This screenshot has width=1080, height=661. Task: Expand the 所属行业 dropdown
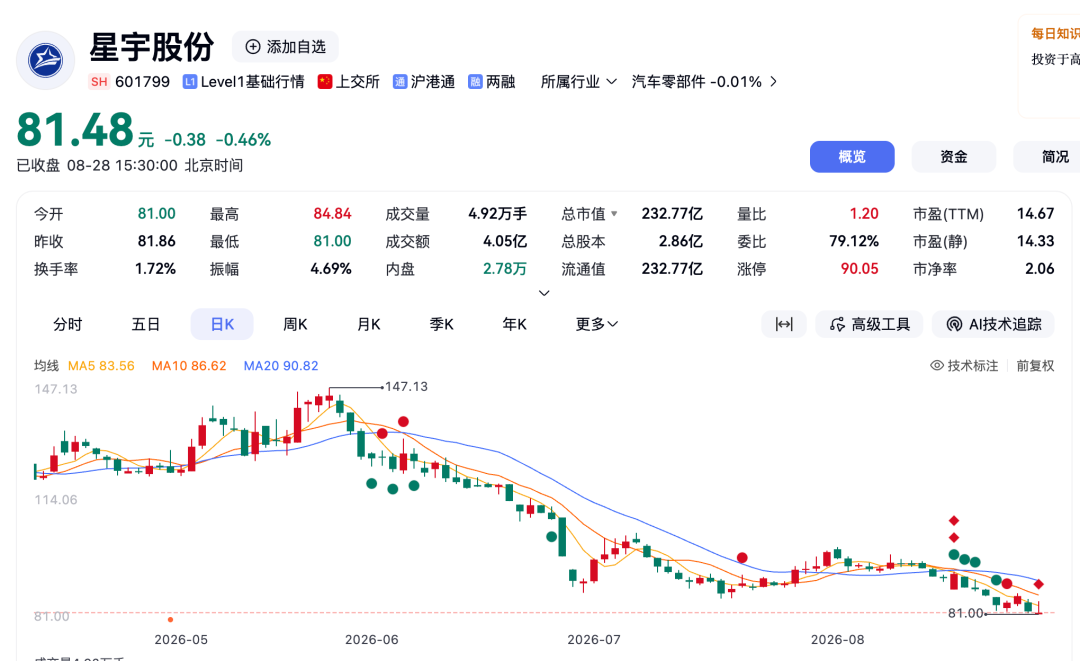579,82
